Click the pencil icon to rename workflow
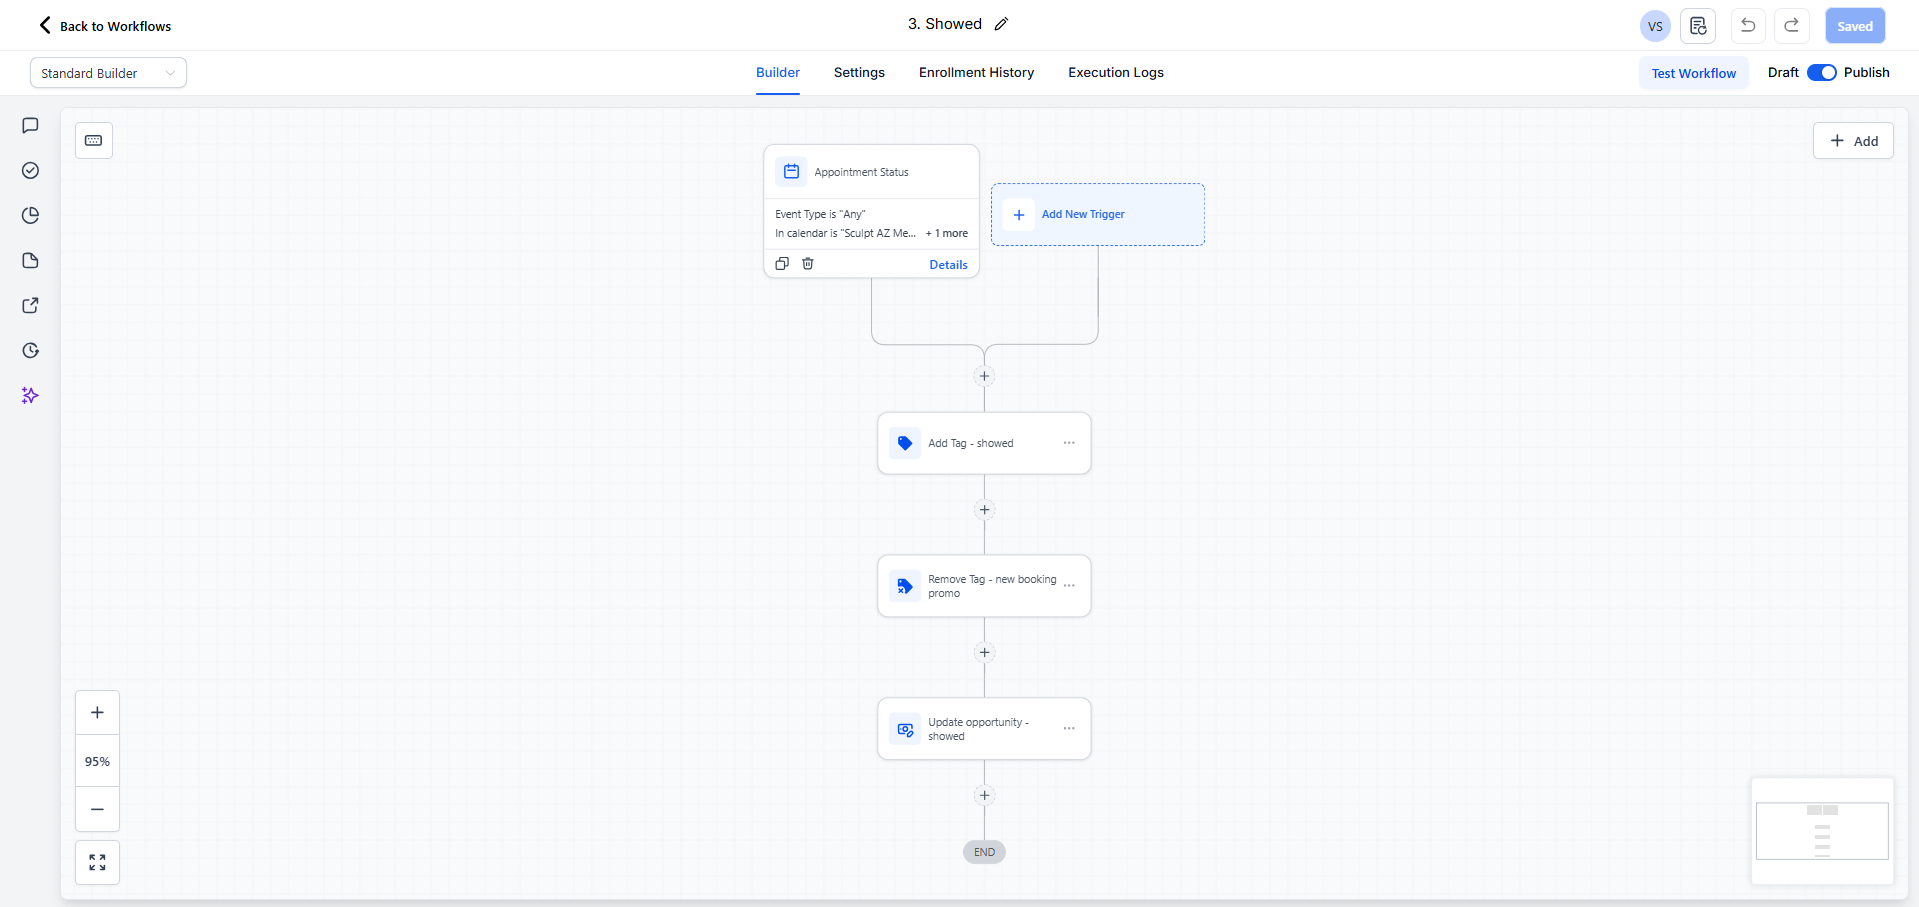 click(x=1001, y=24)
